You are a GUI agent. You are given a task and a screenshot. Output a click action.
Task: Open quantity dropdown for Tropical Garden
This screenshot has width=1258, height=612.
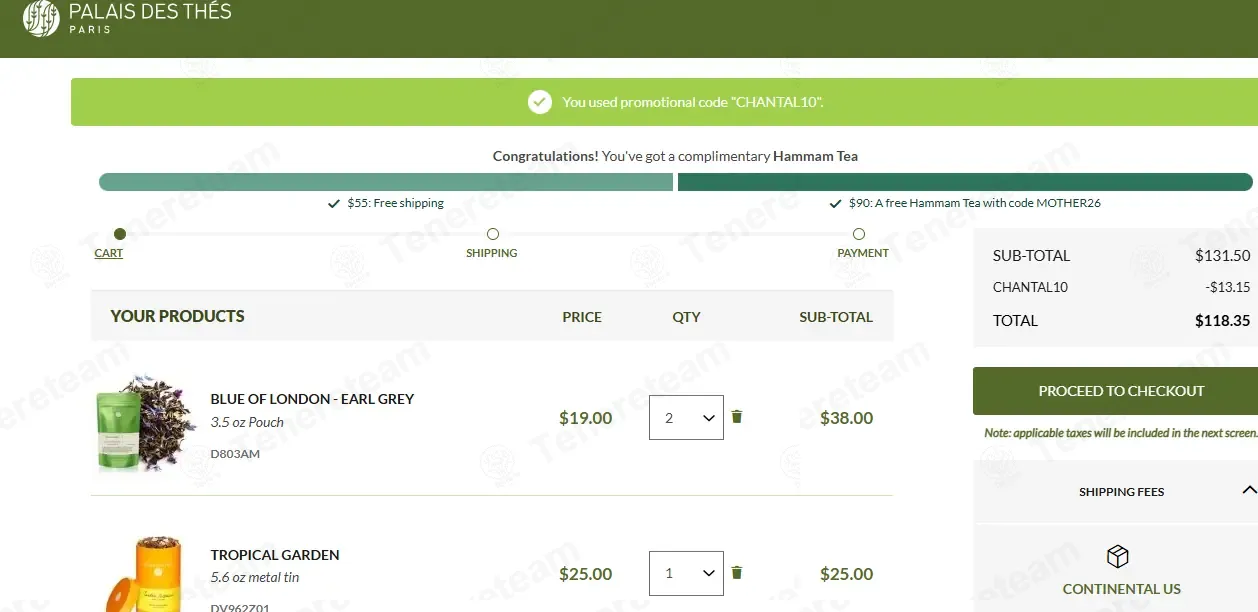click(686, 574)
